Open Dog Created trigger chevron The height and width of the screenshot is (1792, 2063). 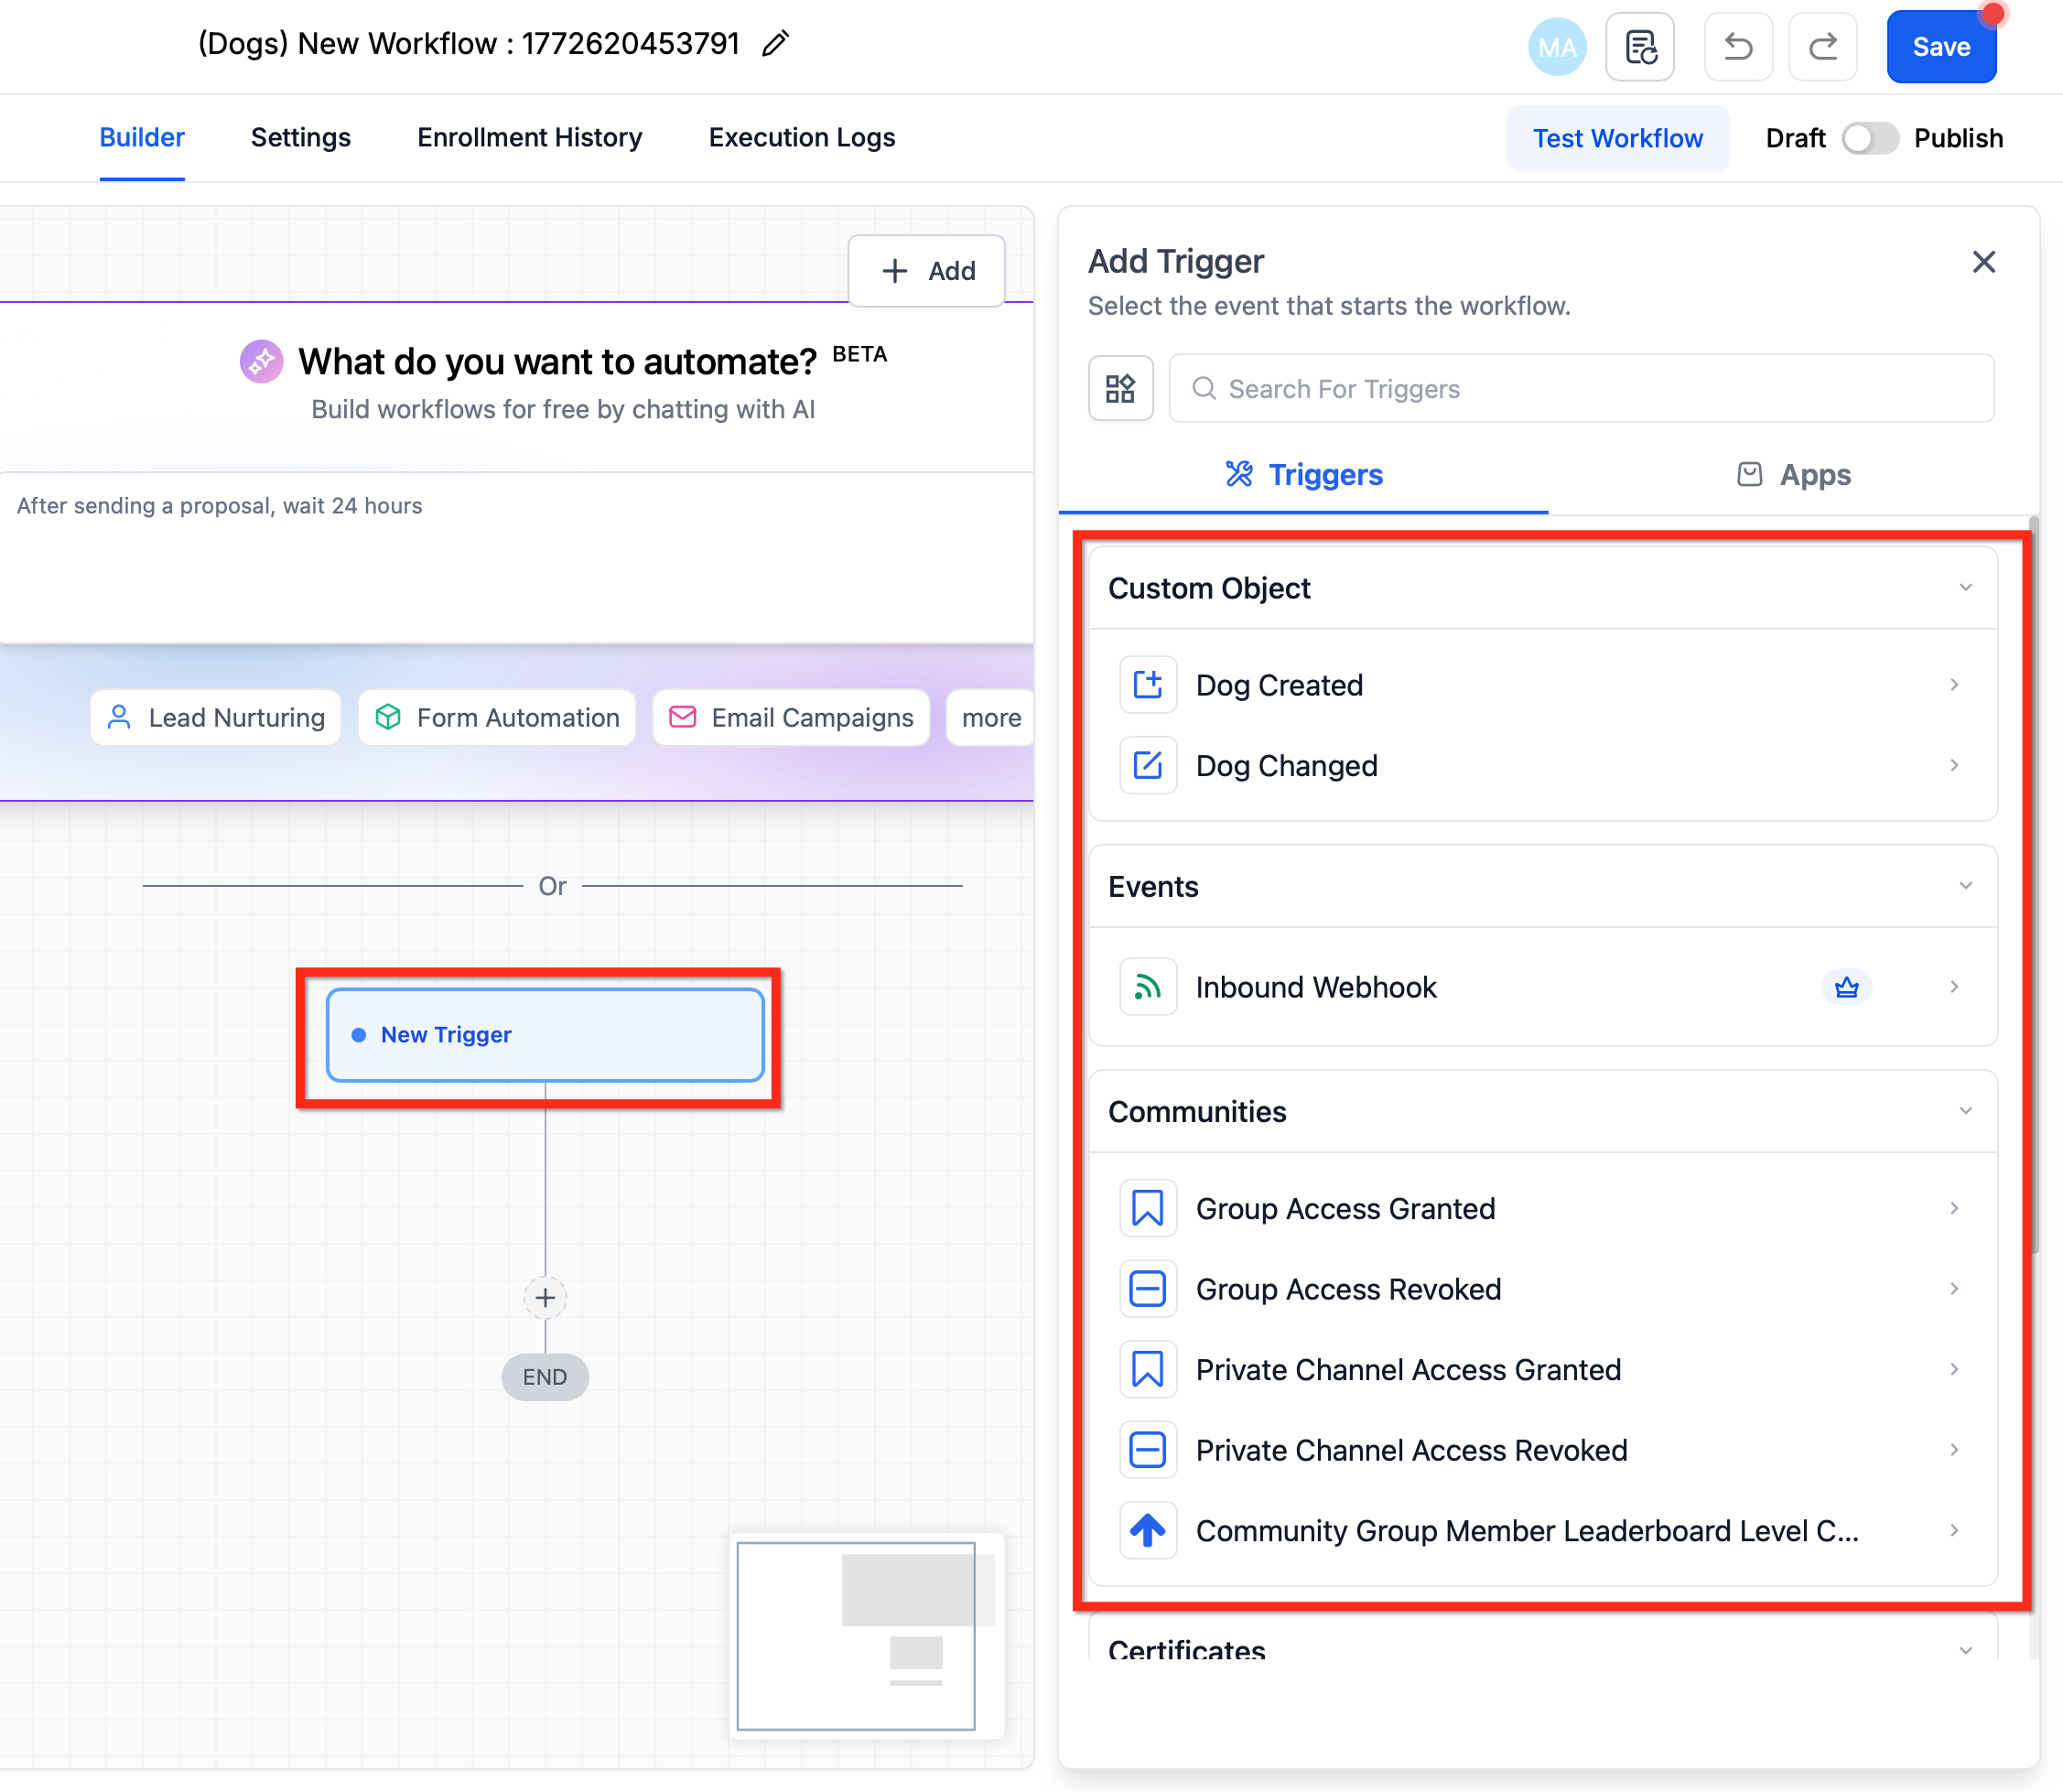click(x=1954, y=685)
